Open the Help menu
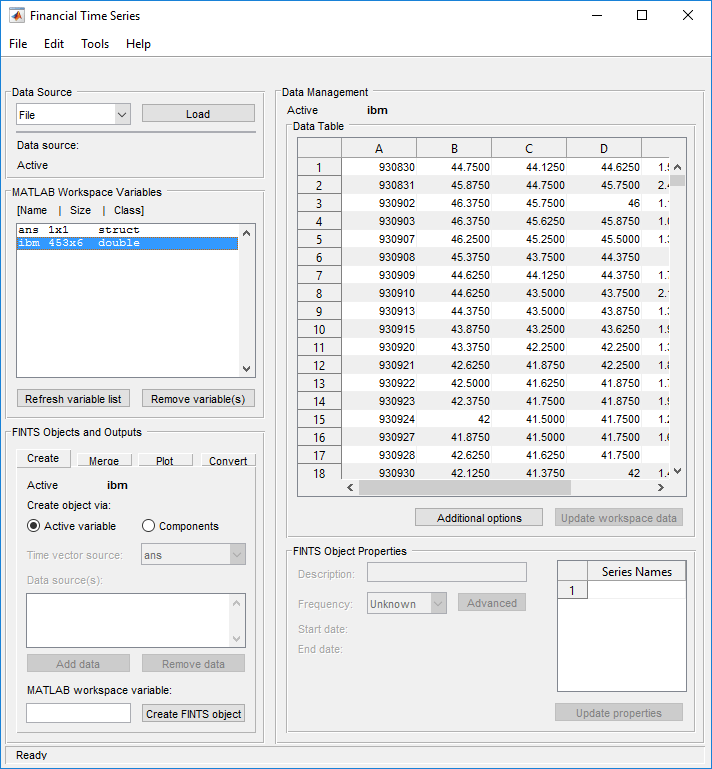 tap(138, 44)
